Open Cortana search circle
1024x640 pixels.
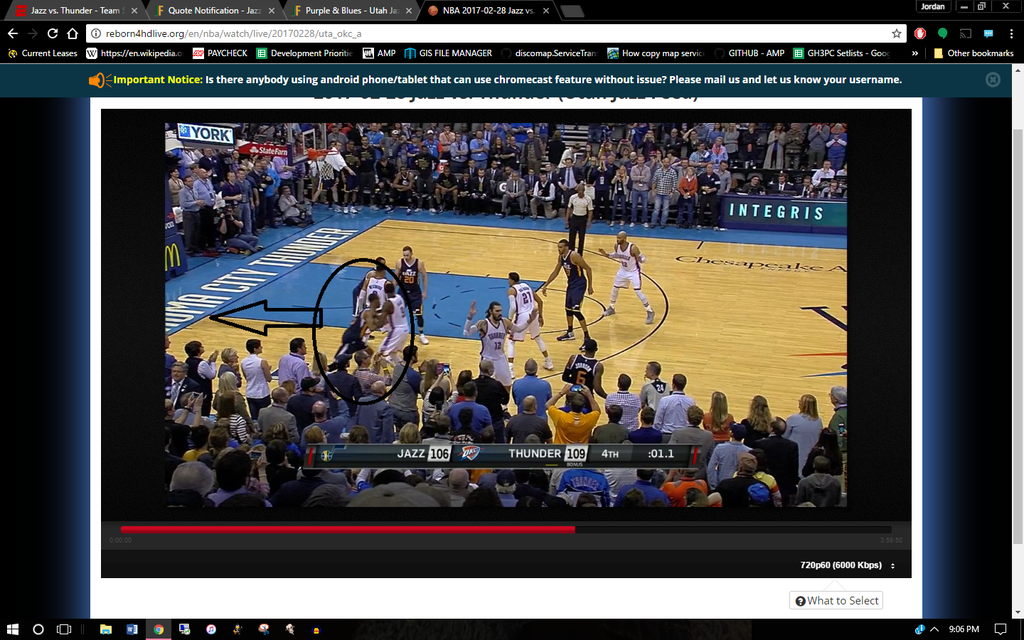pyautogui.click(x=38, y=630)
